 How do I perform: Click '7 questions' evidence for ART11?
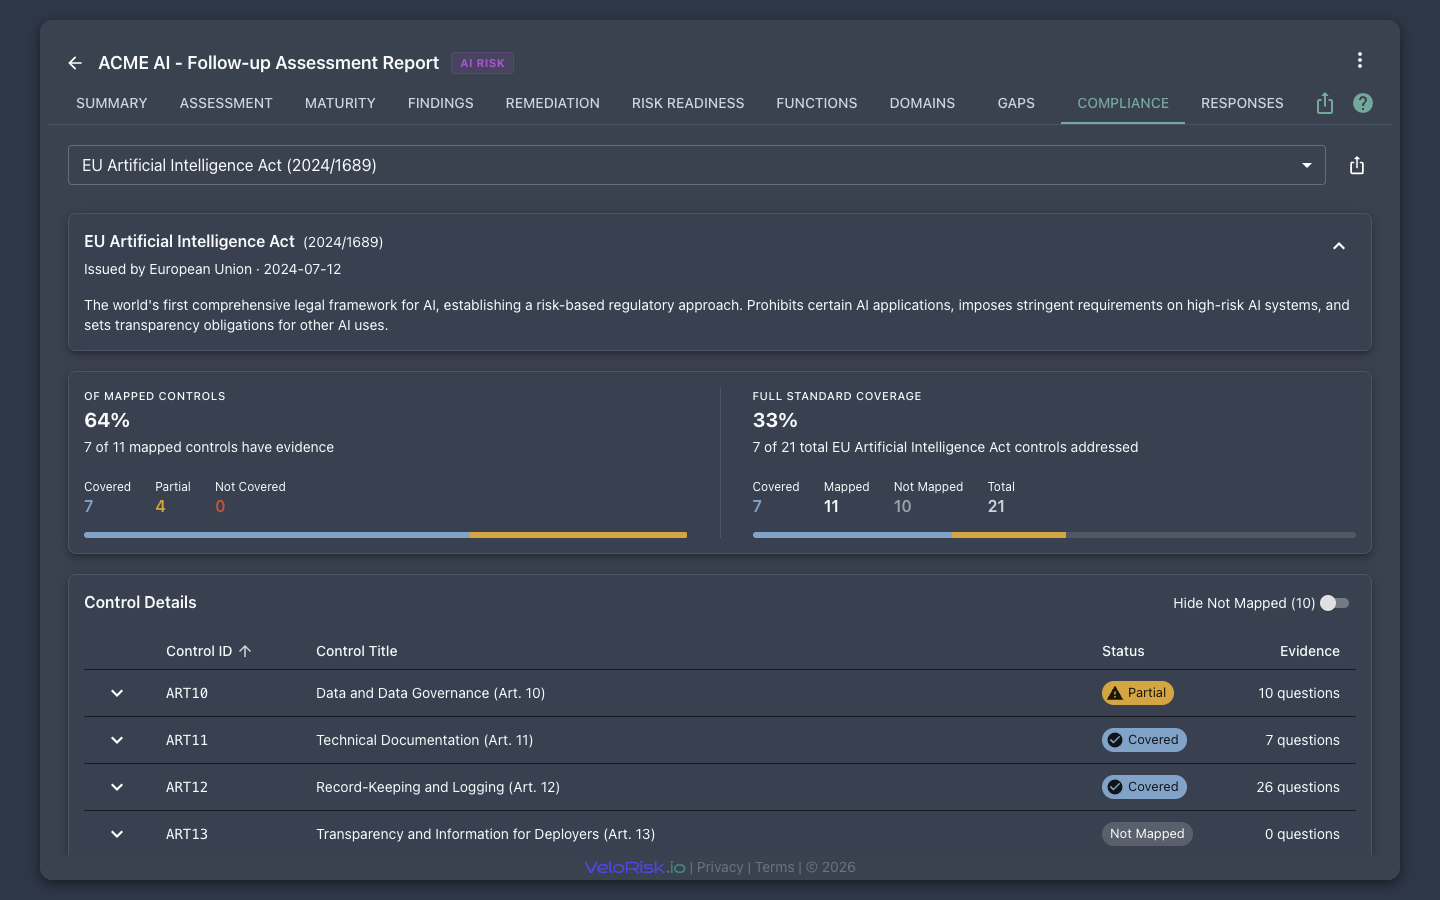[1302, 740]
